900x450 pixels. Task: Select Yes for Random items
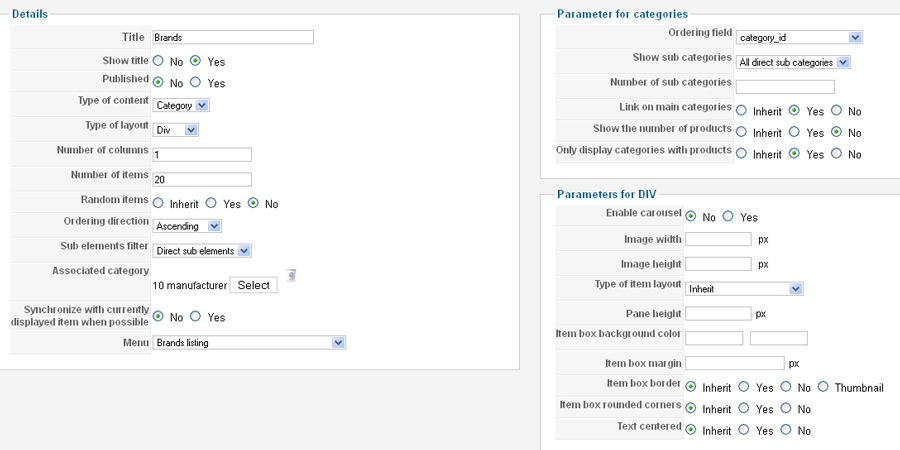click(211, 203)
